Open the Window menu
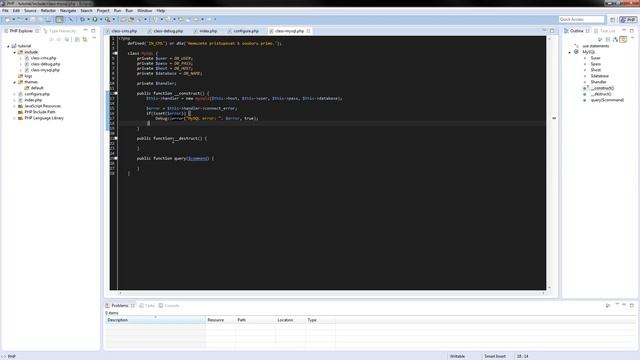The width and height of the screenshot is (640, 360). tap(144, 11)
